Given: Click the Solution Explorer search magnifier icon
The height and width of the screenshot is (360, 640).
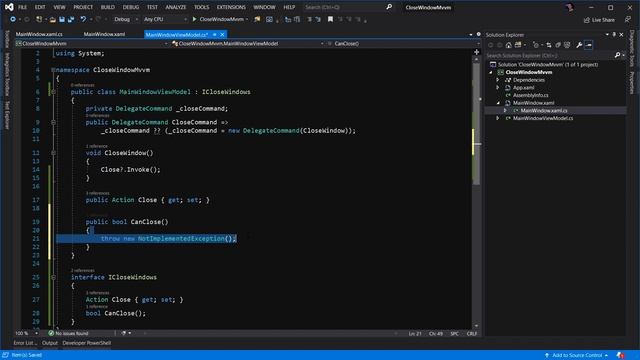Looking at the screenshot, I should (618, 55).
